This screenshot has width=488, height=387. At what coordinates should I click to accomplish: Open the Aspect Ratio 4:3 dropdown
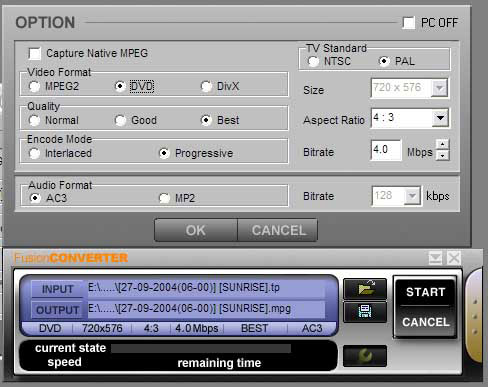click(x=440, y=118)
